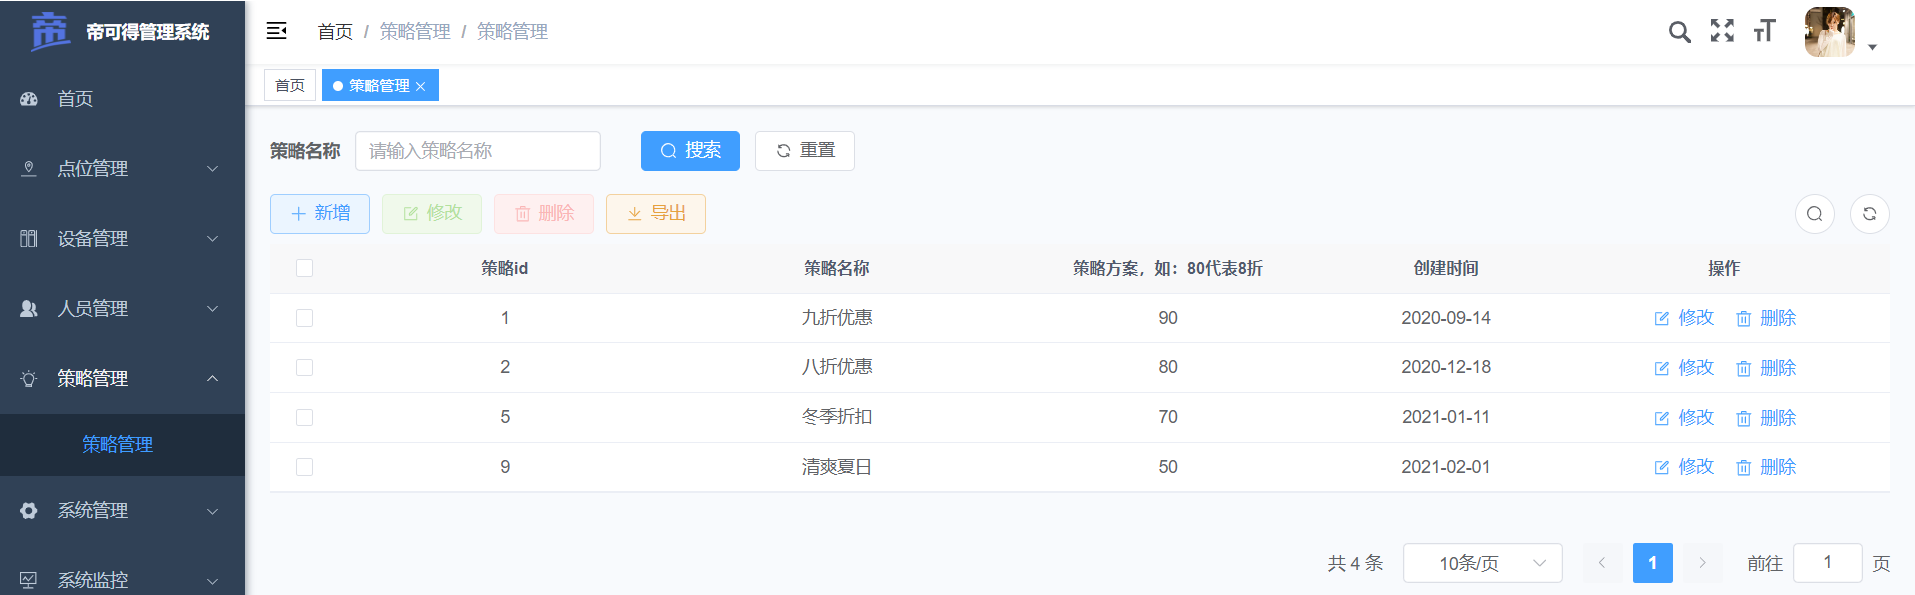Tick the checkbox for 清爽夏日 row

305,467
